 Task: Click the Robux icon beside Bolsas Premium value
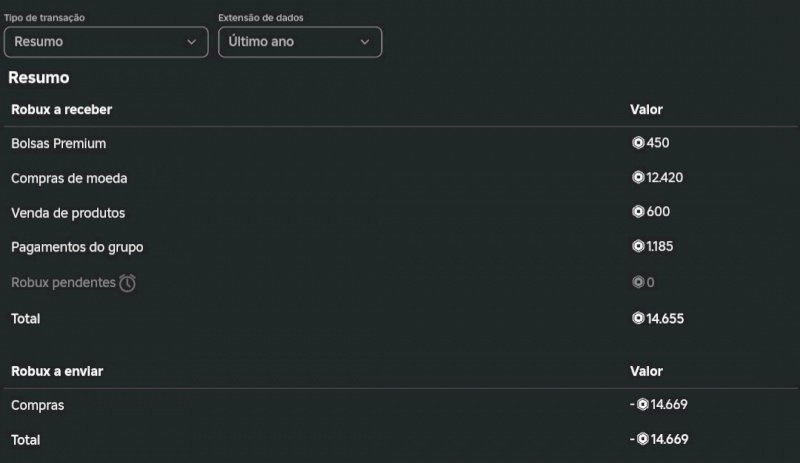[x=638, y=143]
